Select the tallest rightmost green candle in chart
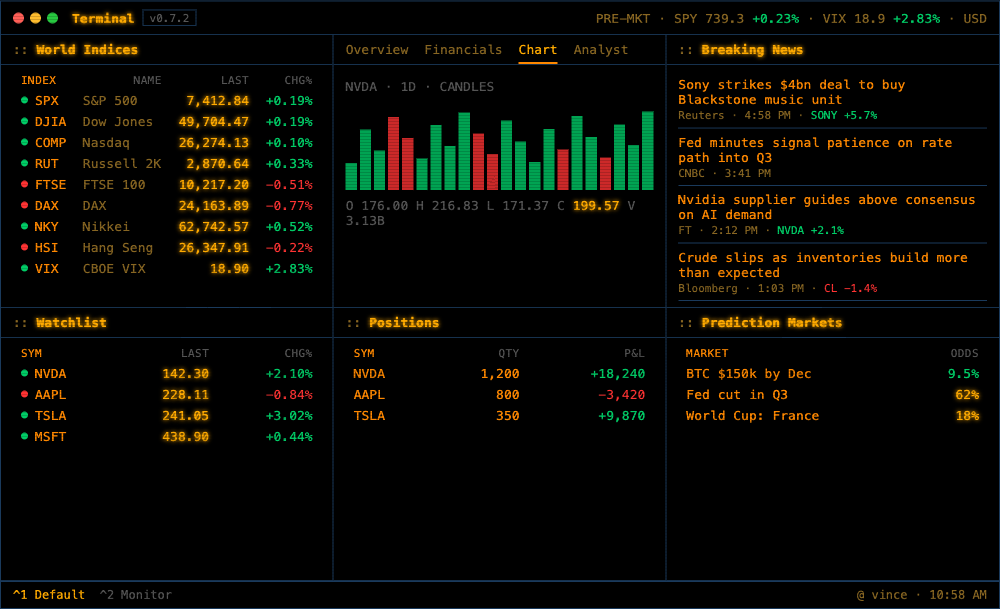Viewport: 1000px width, 609px height. (x=647, y=150)
